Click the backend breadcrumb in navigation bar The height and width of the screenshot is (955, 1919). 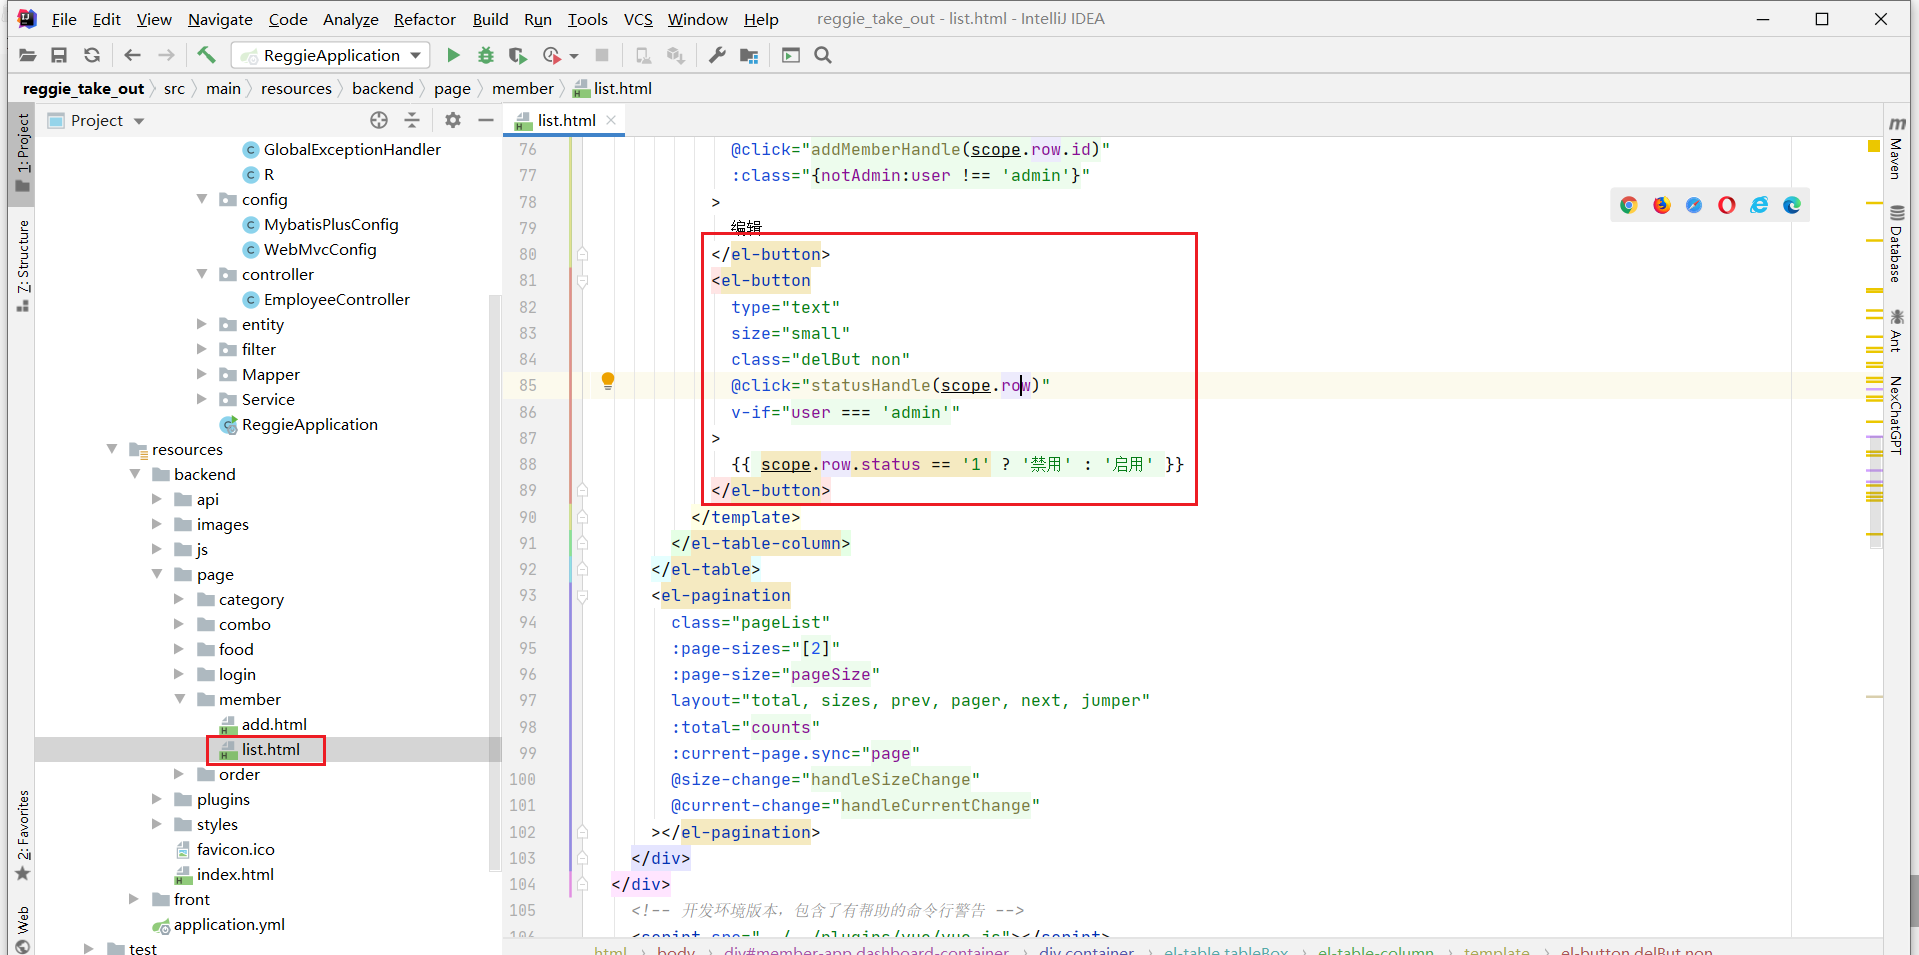click(x=382, y=88)
